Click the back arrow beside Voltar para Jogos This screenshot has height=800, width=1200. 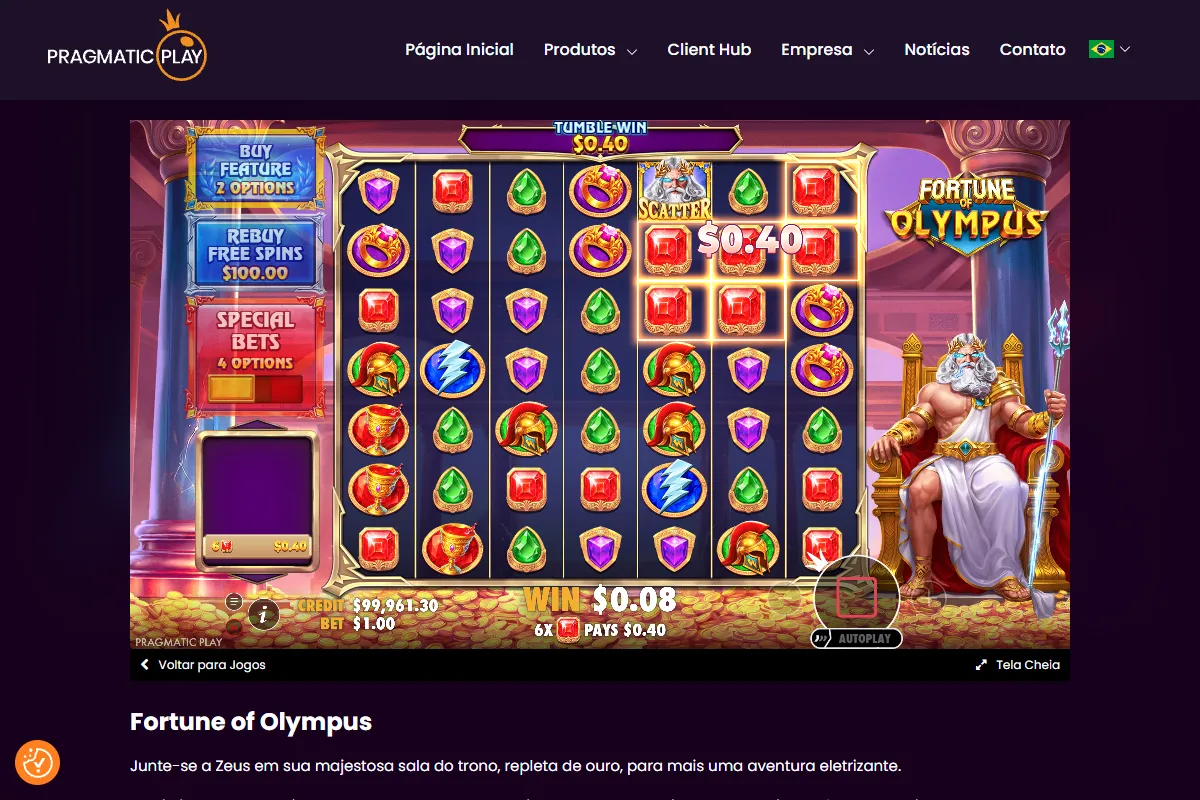[145, 665]
